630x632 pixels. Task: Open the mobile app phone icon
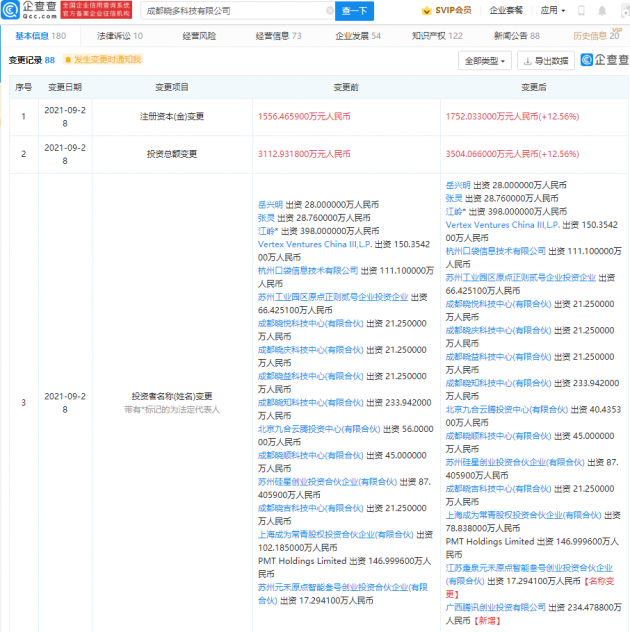coord(581,10)
